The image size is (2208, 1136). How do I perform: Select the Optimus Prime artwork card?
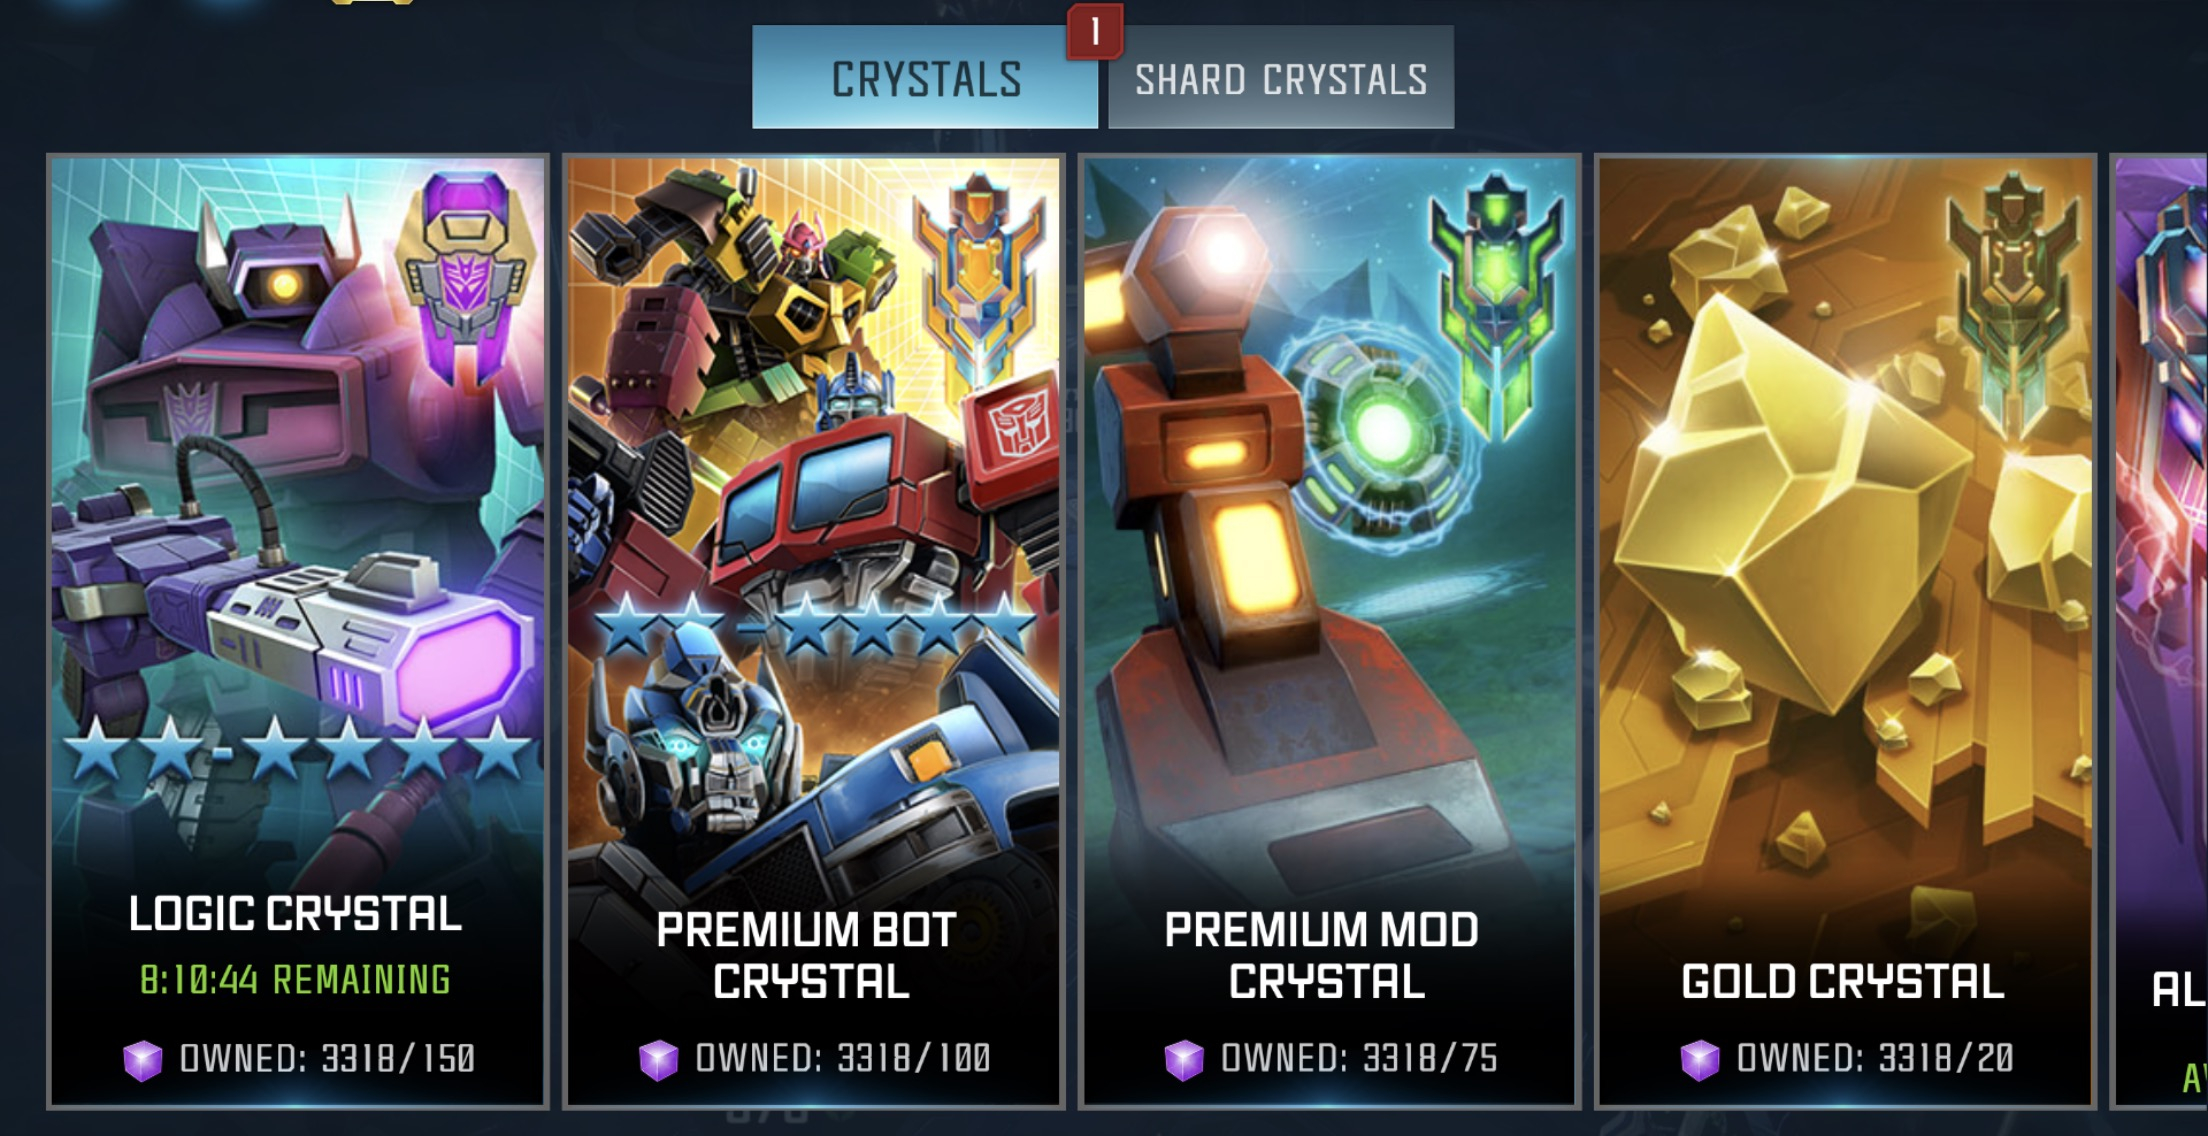tap(813, 520)
